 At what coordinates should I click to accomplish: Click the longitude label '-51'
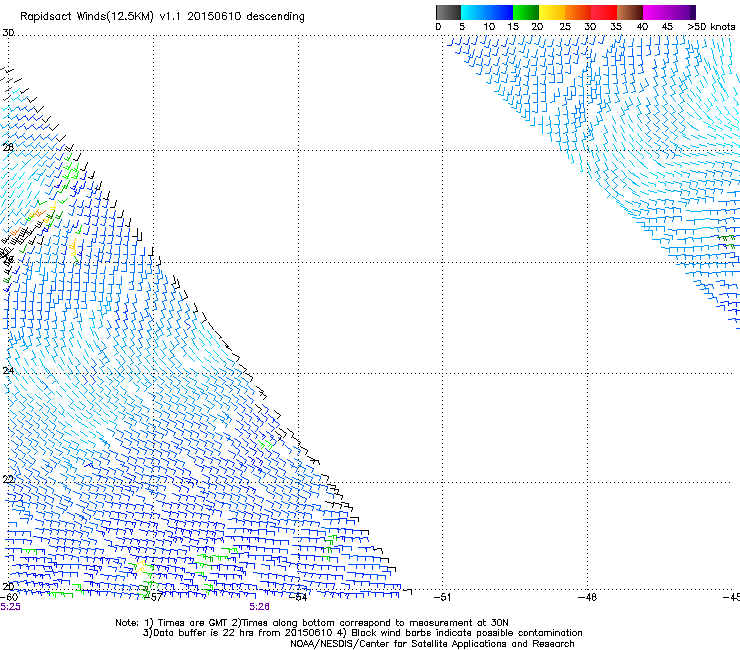442,597
